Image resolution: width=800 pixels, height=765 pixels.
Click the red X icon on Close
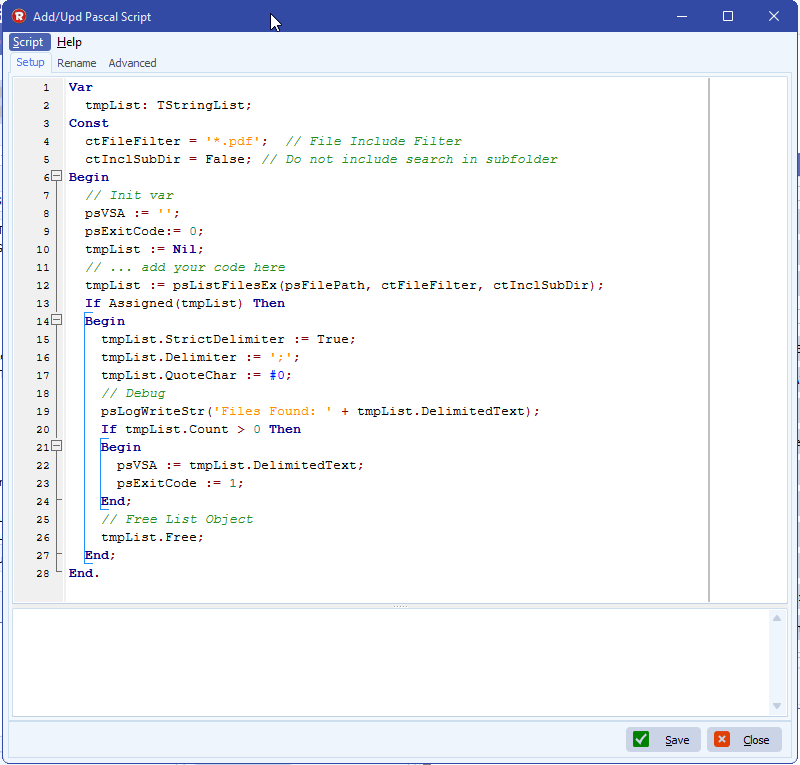tap(722, 739)
